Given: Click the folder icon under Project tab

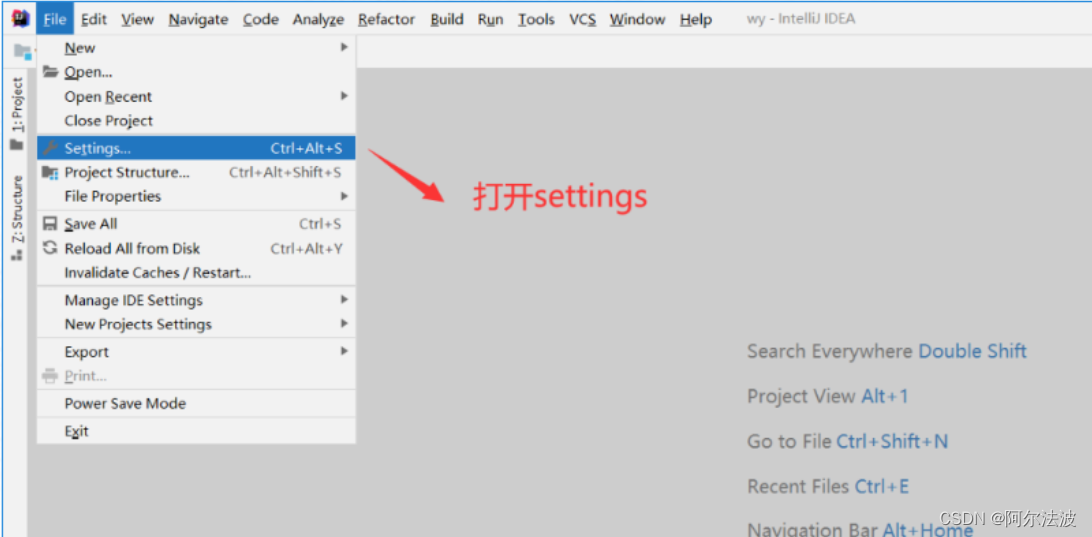Looking at the screenshot, I should pos(16,145).
